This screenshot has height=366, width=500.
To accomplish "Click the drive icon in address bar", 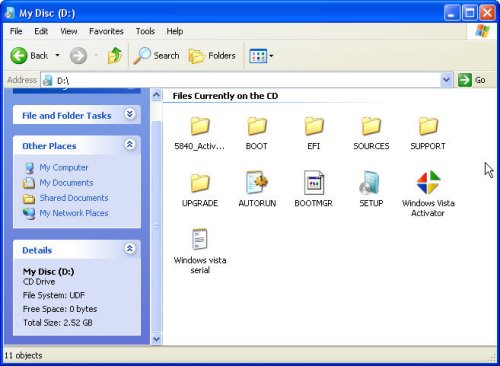I will [x=48, y=80].
